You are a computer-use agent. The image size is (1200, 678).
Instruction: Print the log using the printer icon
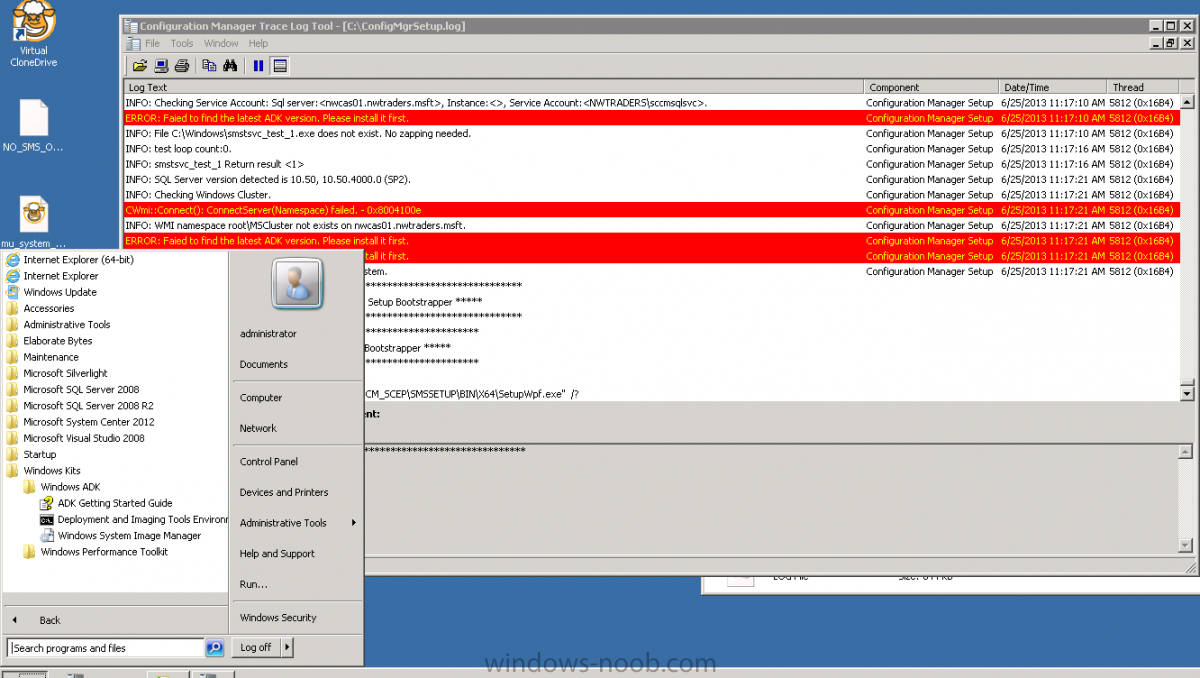[181, 66]
